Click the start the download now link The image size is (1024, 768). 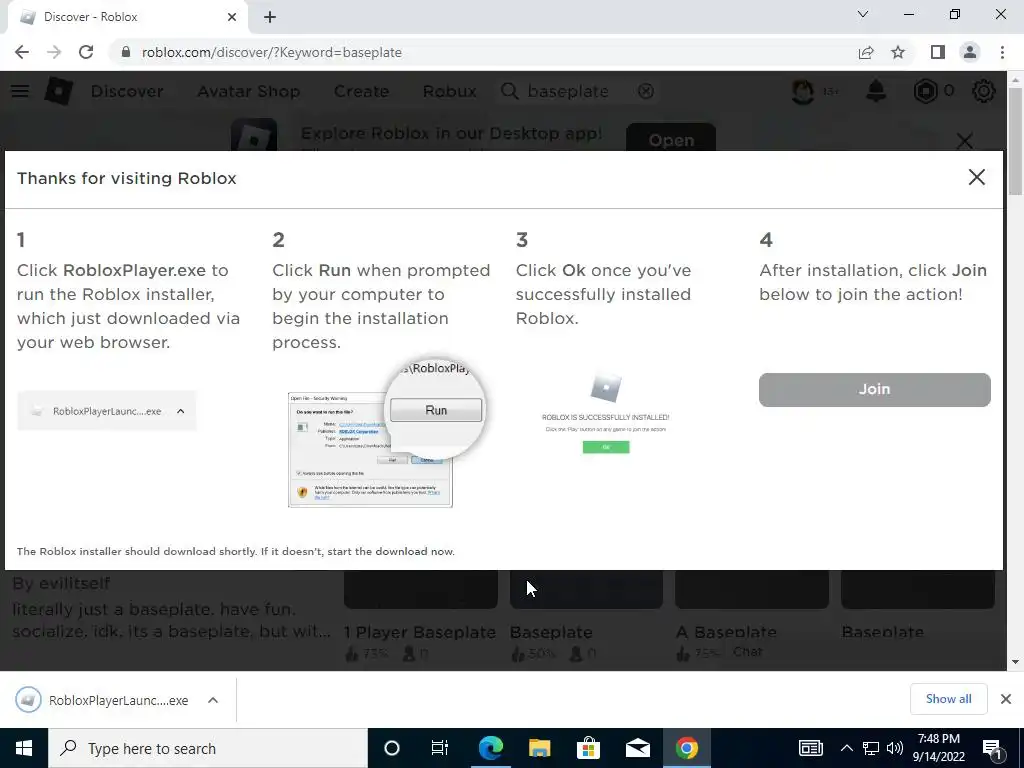click(x=391, y=551)
